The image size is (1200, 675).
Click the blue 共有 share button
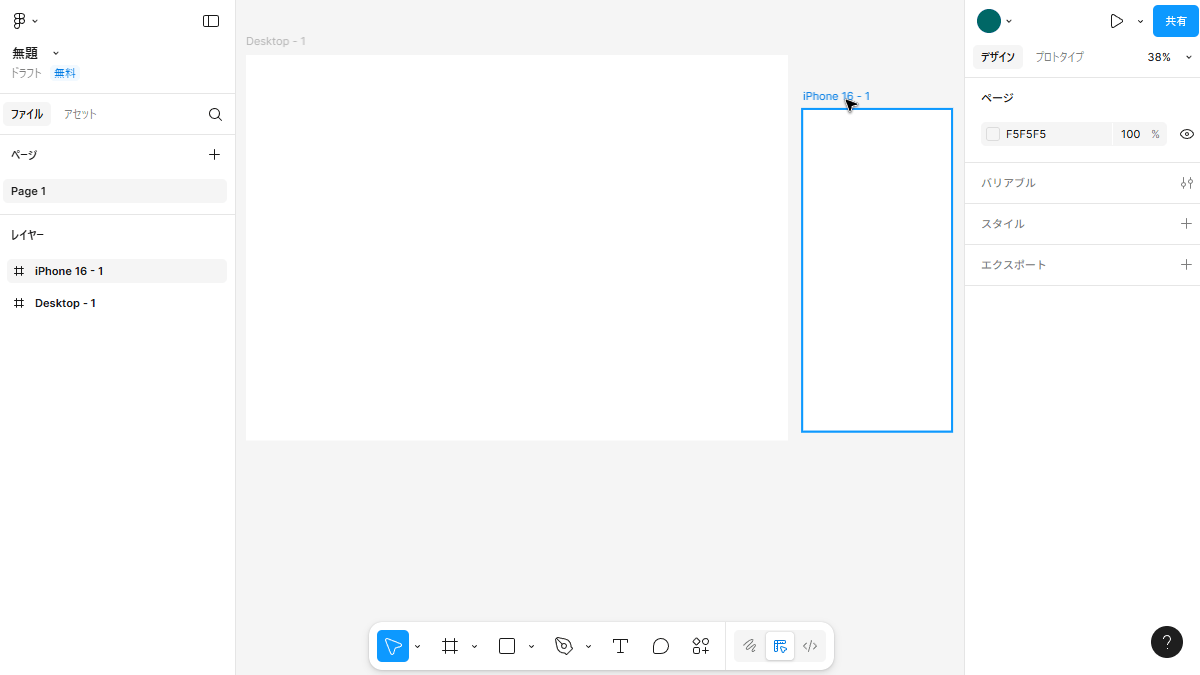(x=1175, y=21)
